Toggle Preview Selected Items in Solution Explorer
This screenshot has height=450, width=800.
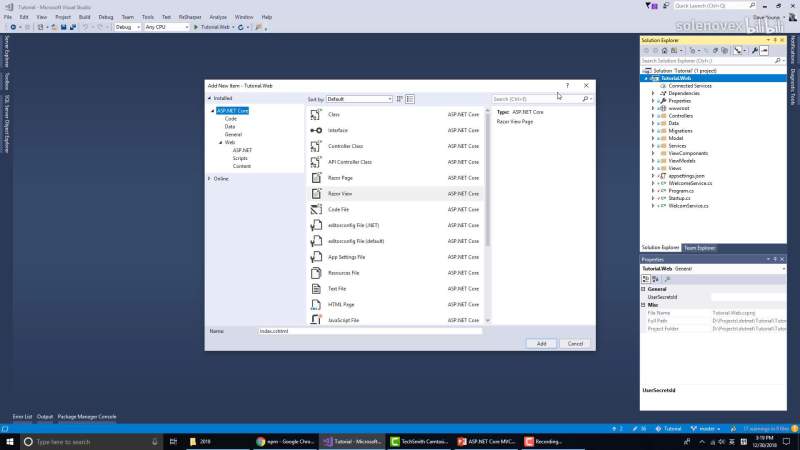(x=764, y=51)
